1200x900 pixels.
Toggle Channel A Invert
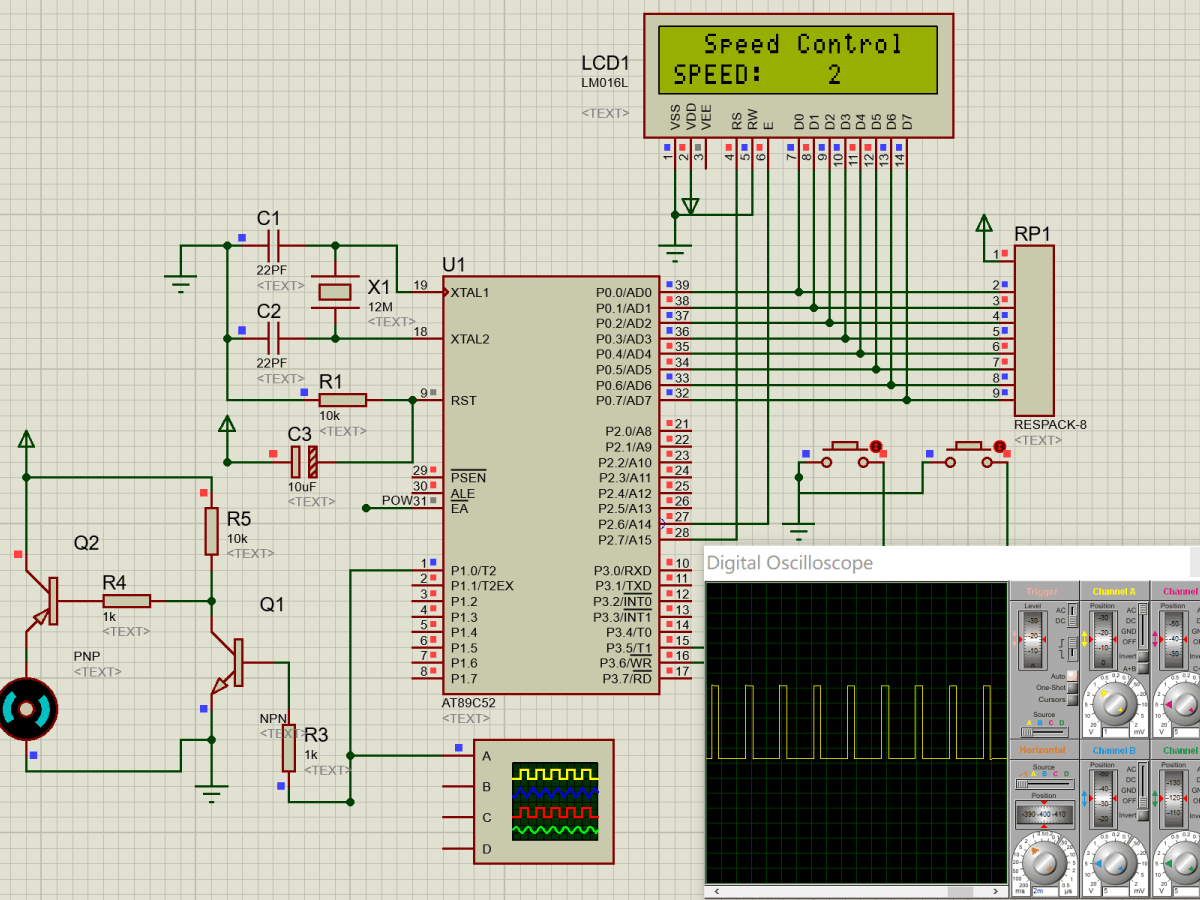[x=1142, y=656]
